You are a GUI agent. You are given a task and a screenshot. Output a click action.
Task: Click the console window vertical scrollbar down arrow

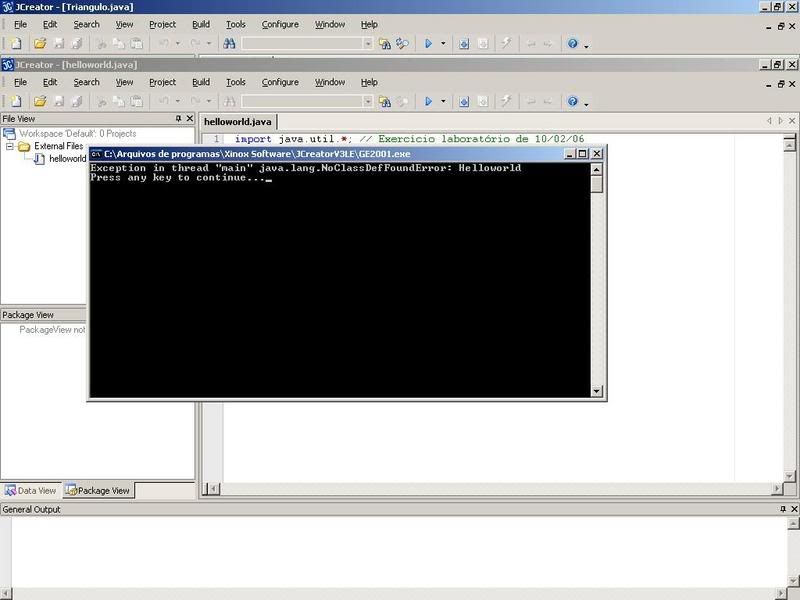pos(597,392)
